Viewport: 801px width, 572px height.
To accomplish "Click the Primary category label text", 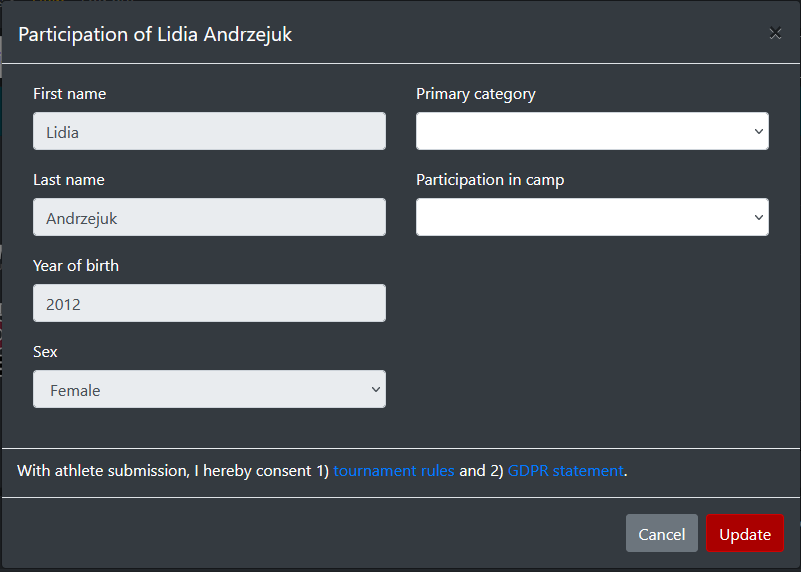I will [476, 94].
